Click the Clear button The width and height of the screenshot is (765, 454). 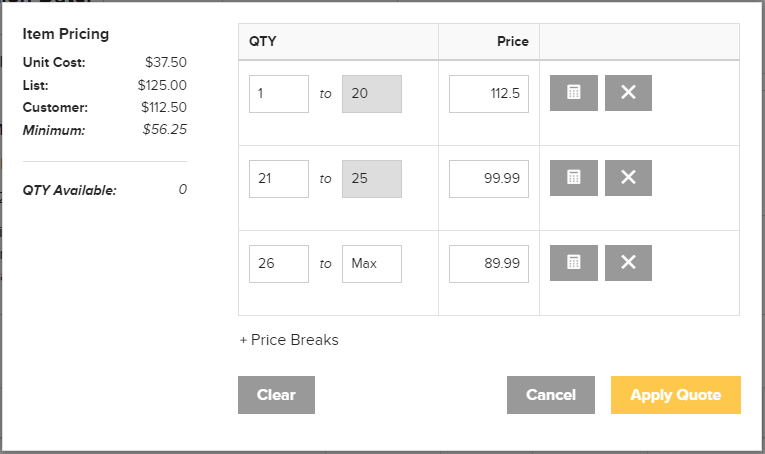pyautogui.click(x=276, y=395)
